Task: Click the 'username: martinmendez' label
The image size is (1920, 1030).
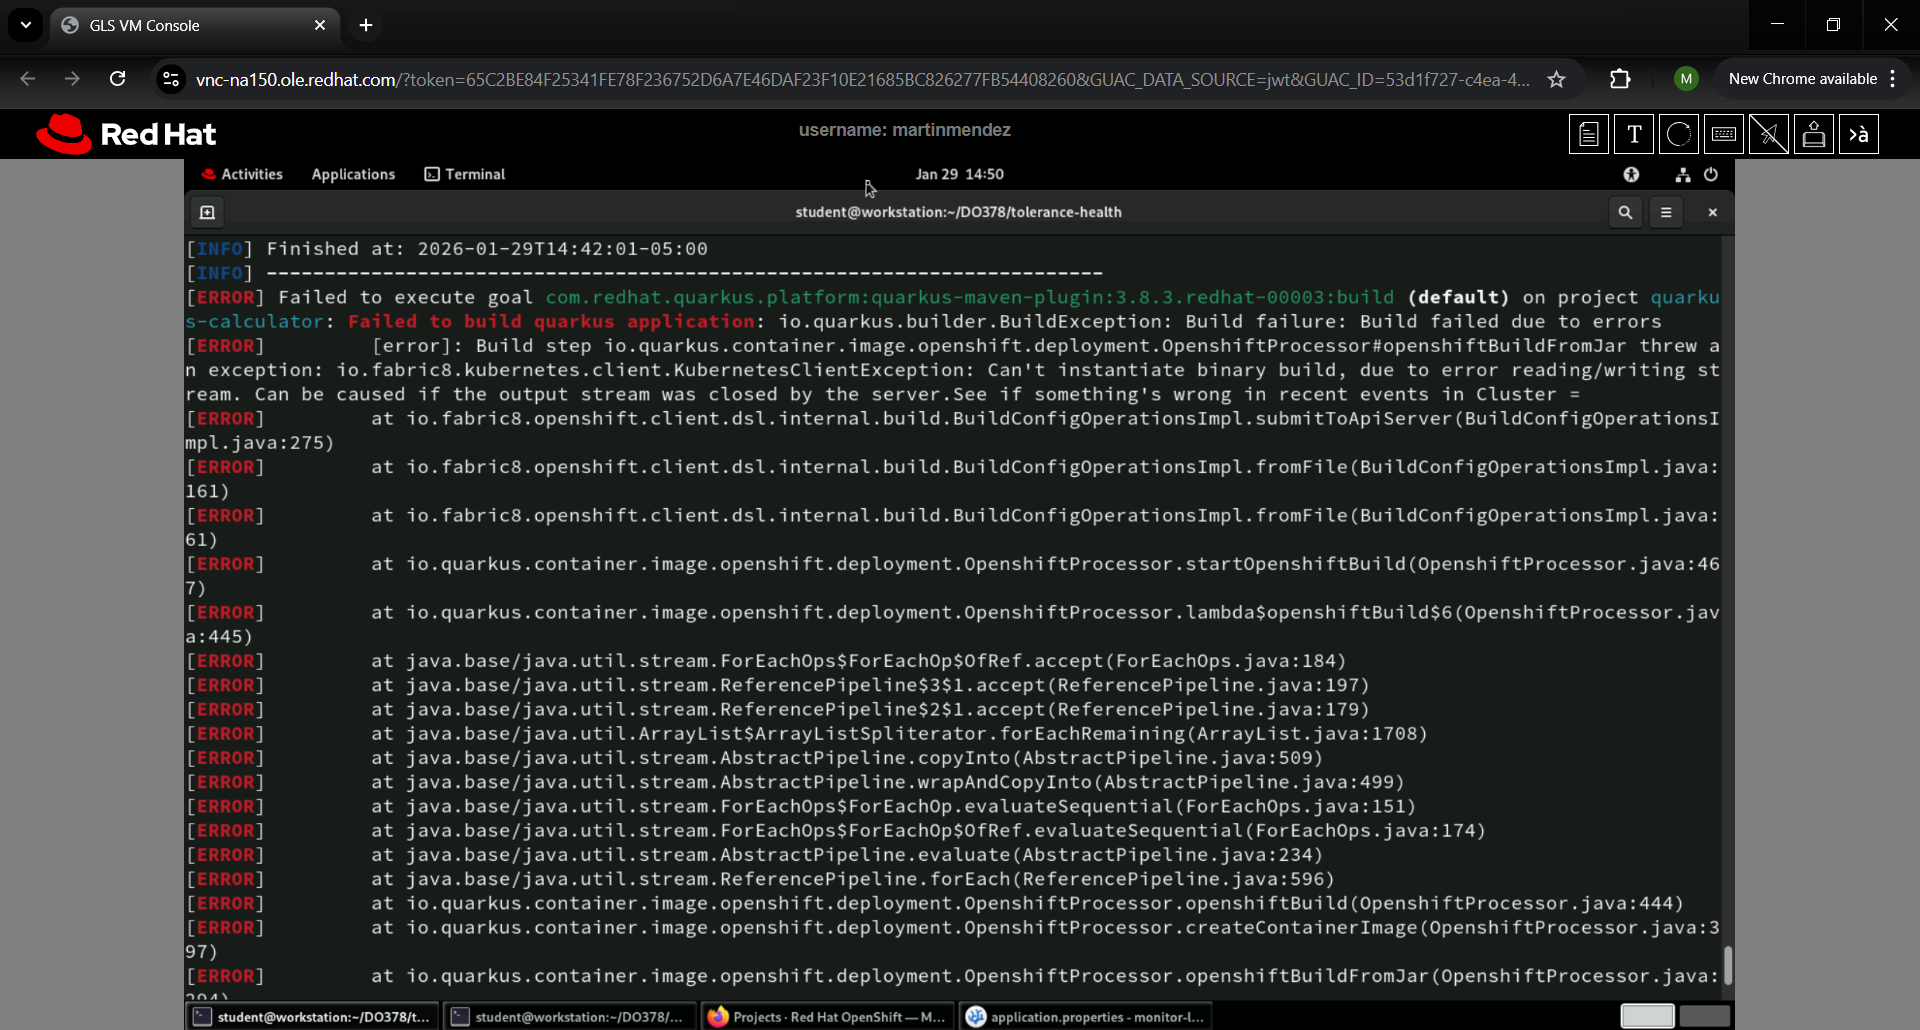Action: click(904, 130)
